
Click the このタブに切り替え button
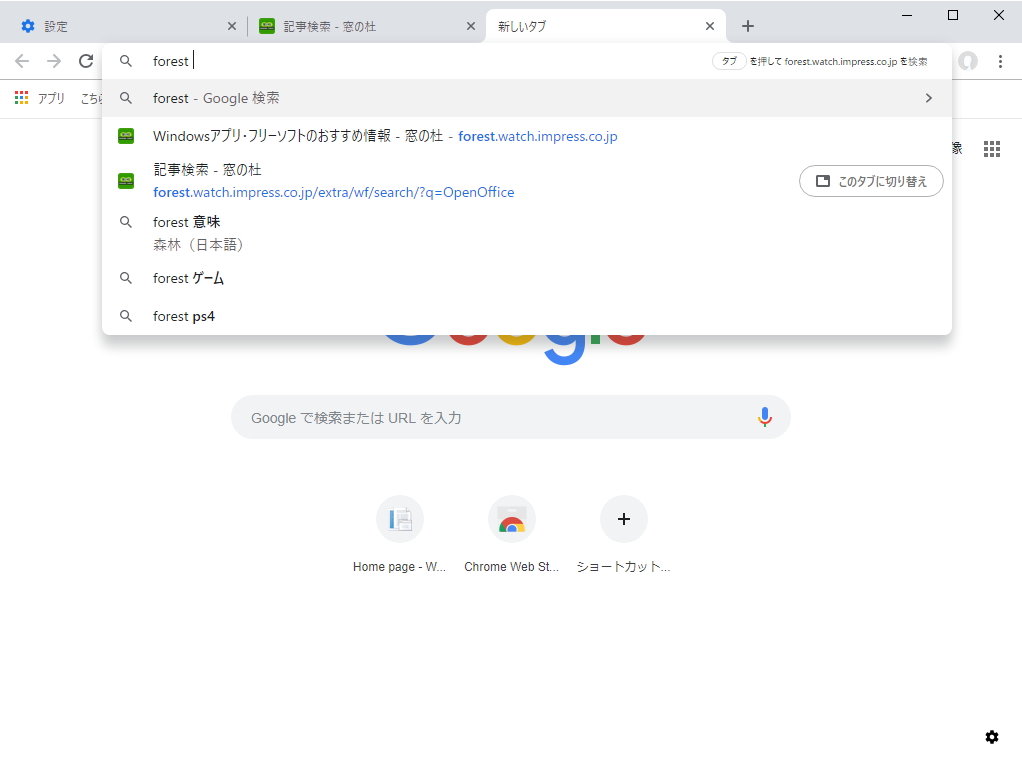870,181
